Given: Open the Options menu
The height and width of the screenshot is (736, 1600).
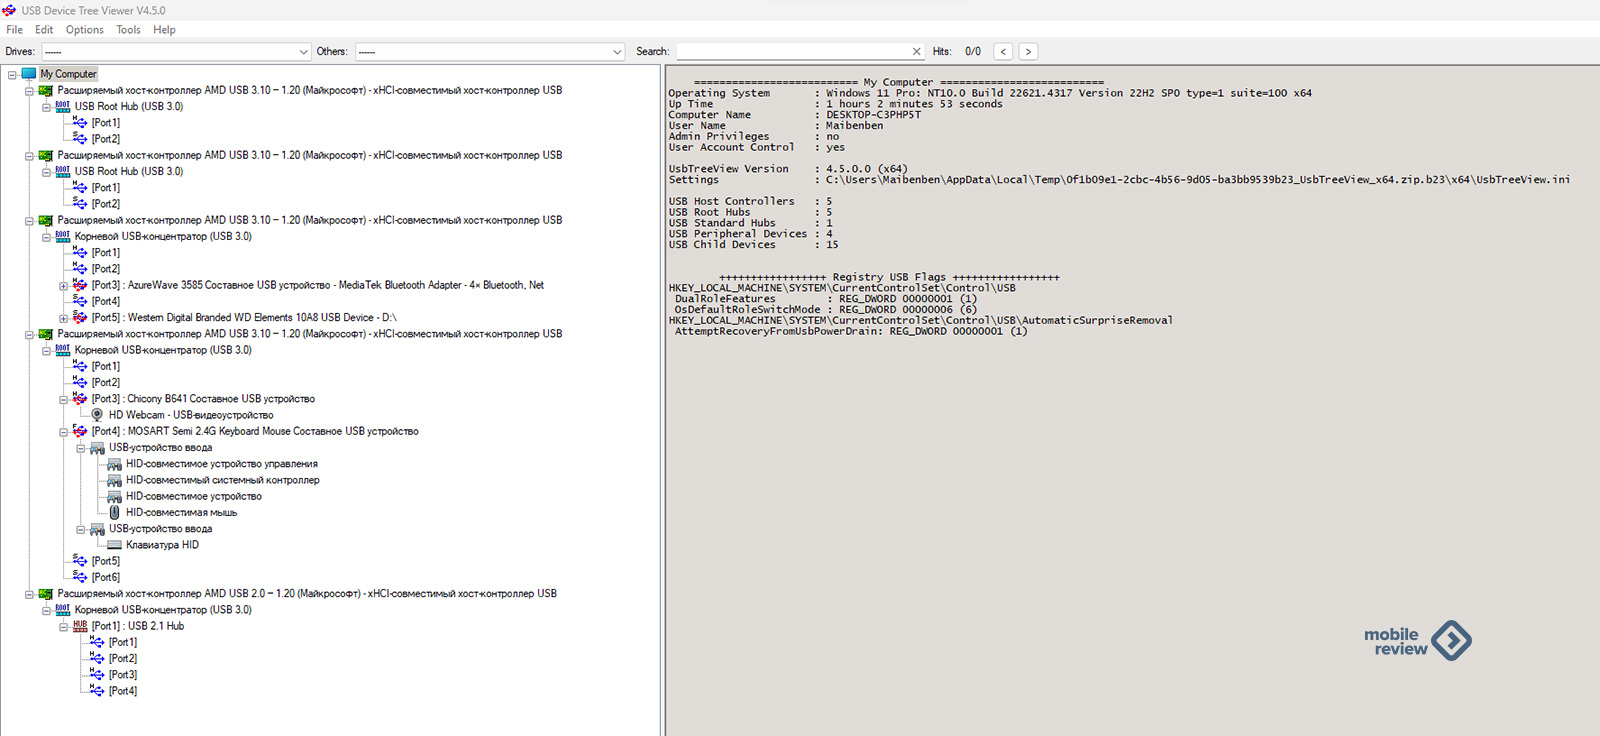Looking at the screenshot, I should [85, 30].
